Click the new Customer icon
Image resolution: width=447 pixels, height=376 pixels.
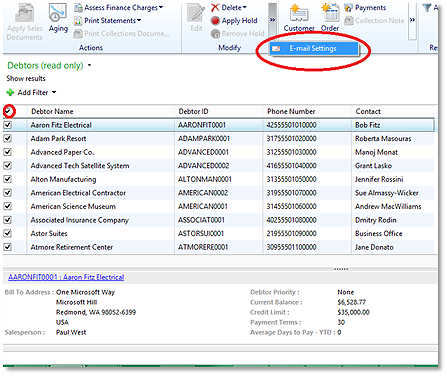[x=299, y=13]
